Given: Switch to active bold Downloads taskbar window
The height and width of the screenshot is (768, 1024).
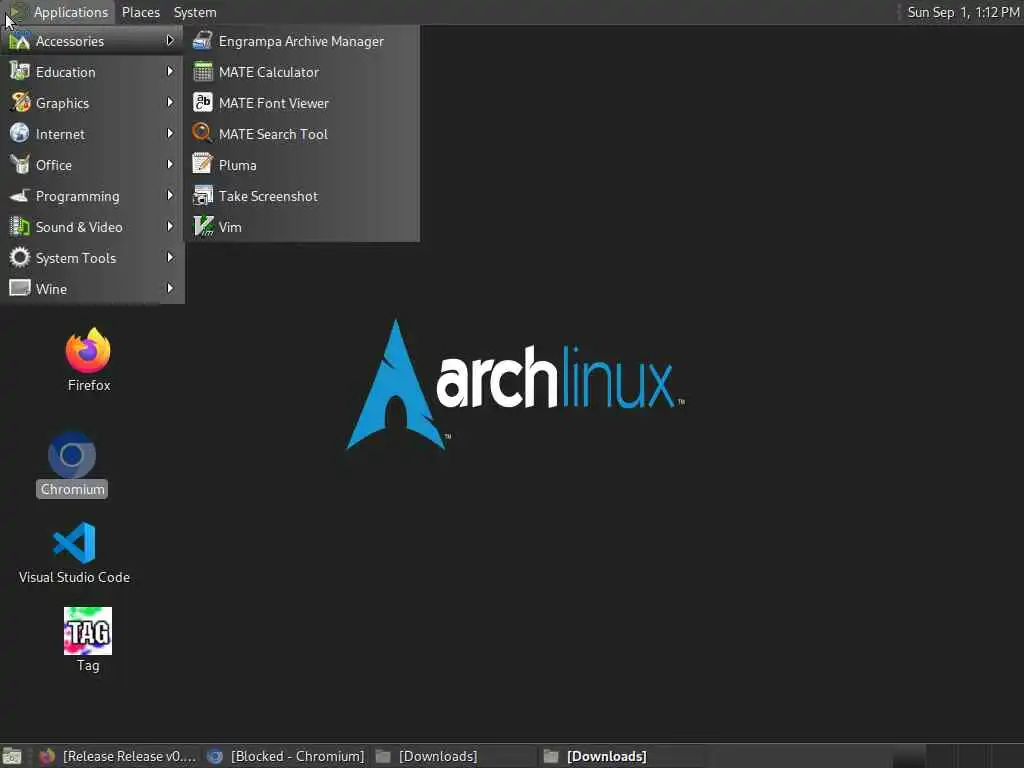Looking at the screenshot, I should click(x=621, y=756).
